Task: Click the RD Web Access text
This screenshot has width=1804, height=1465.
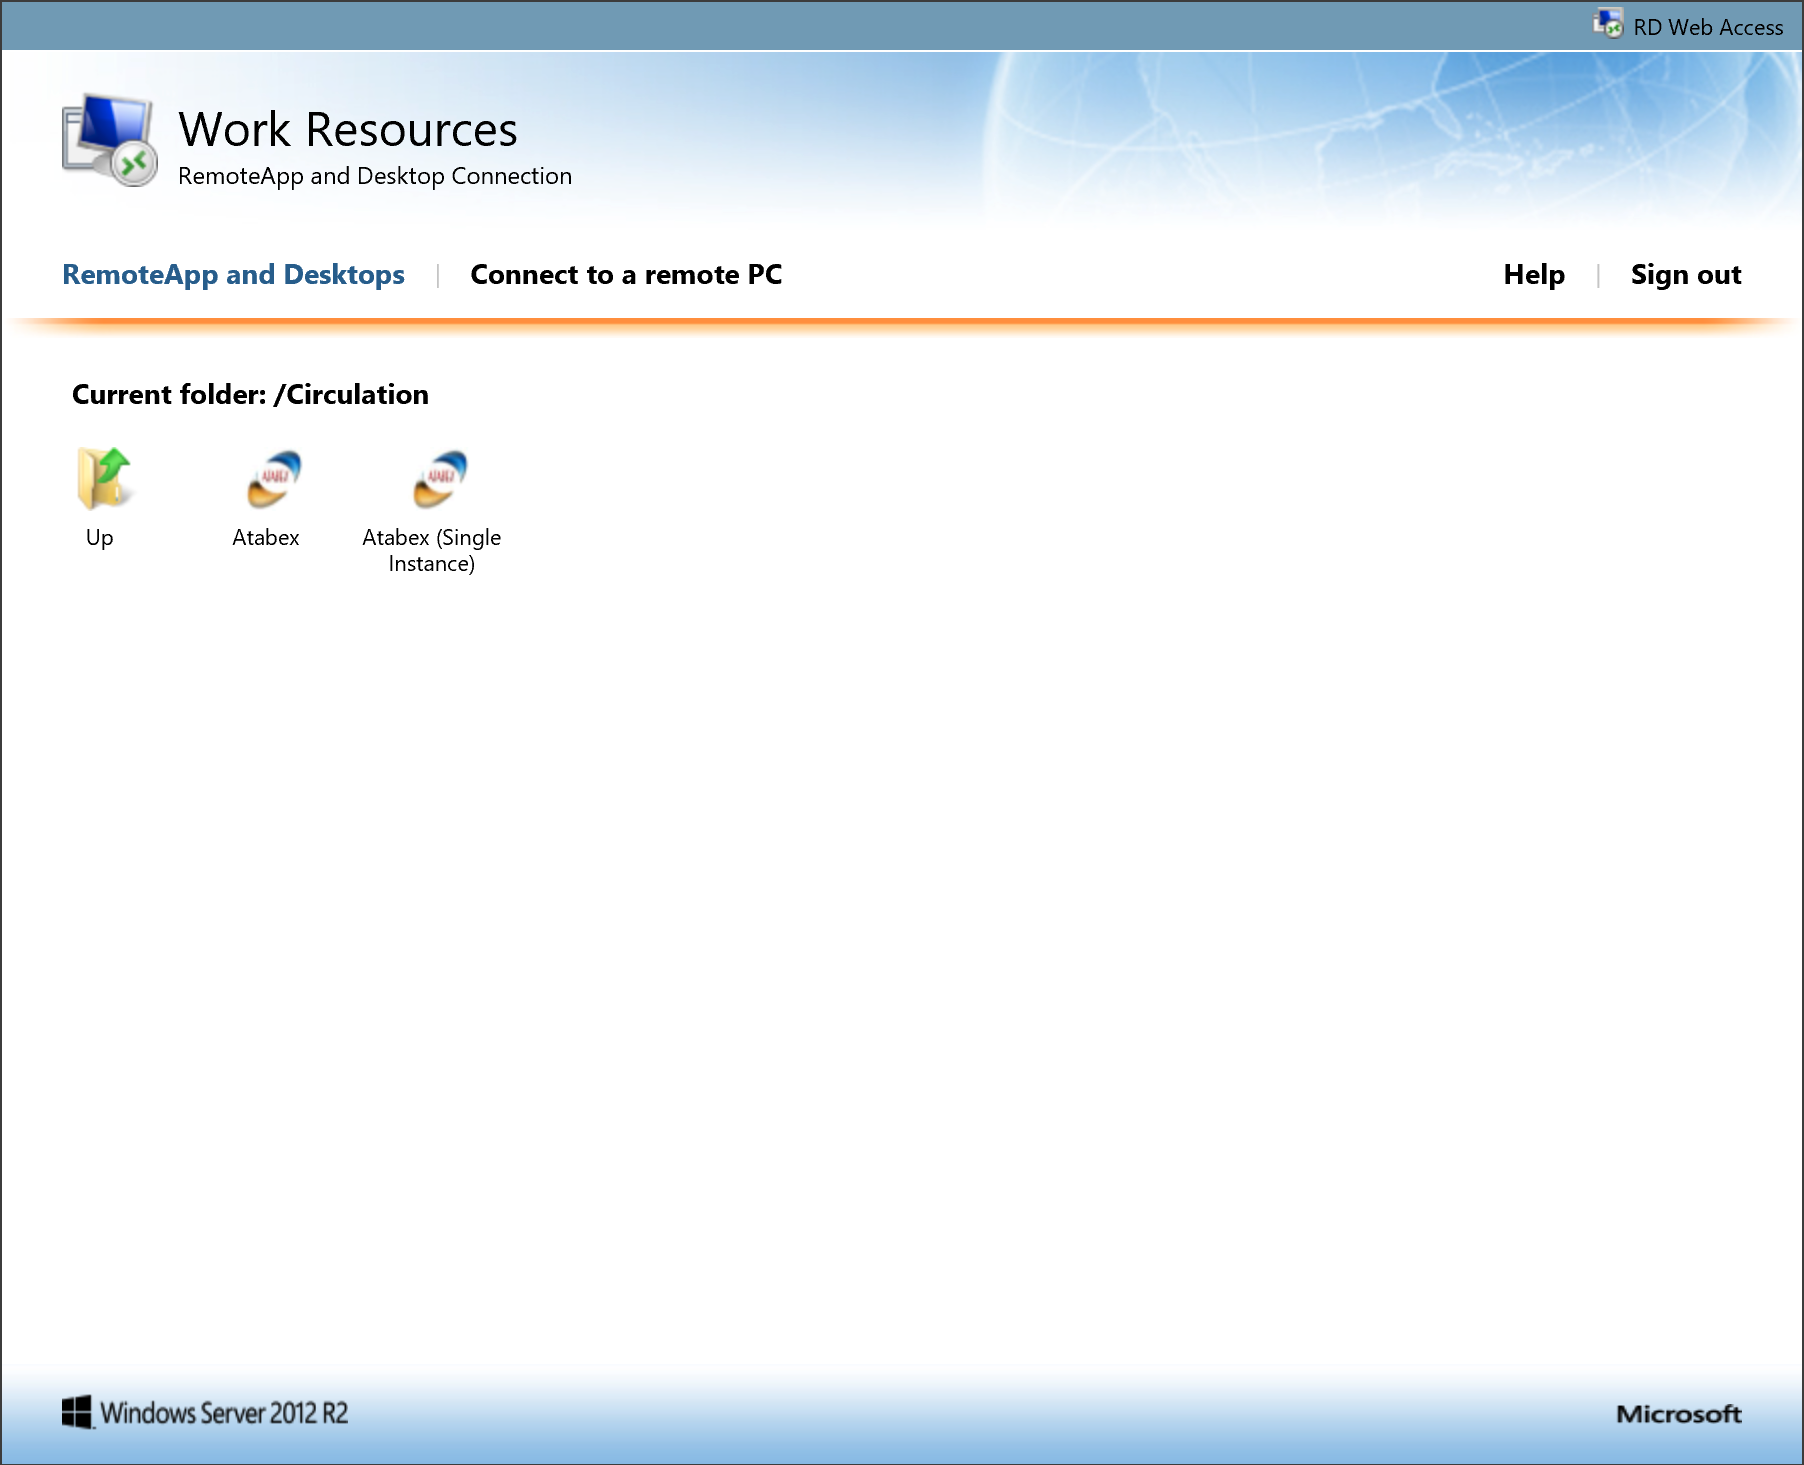Action: pos(1707,27)
